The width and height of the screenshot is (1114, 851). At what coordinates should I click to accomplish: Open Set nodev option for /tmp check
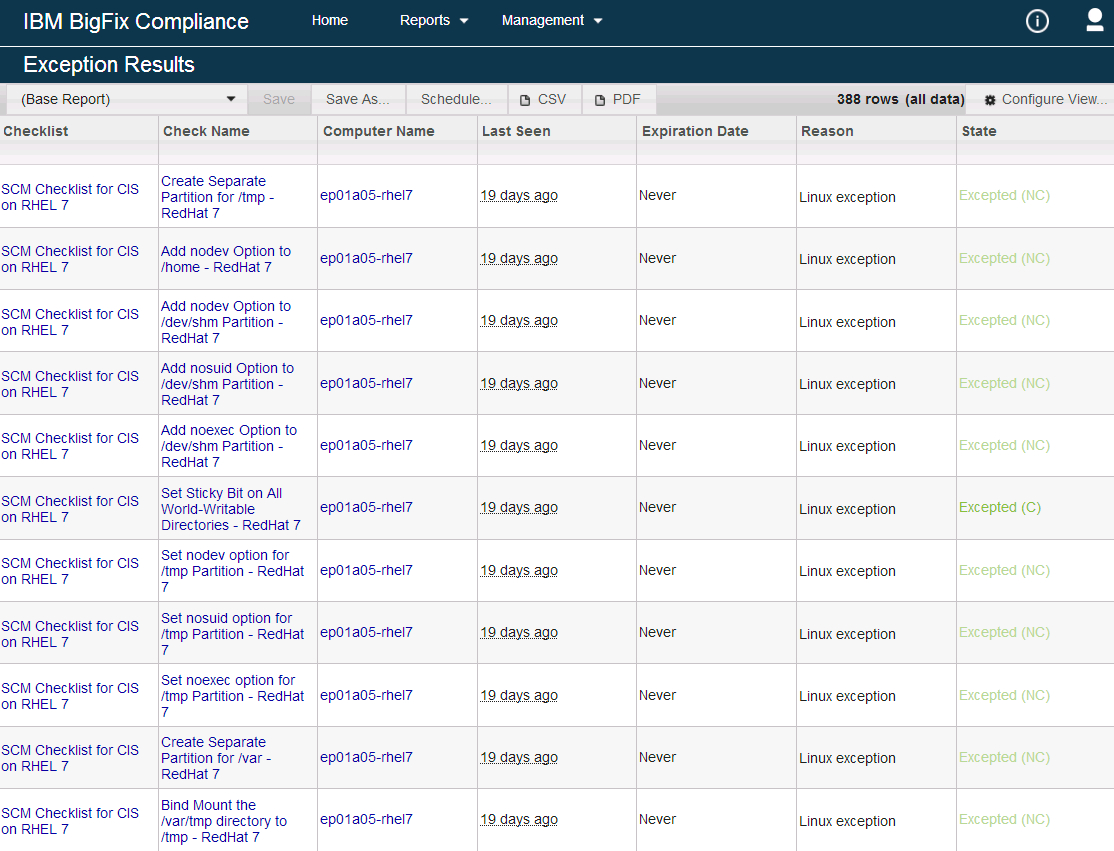pos(232,571)
